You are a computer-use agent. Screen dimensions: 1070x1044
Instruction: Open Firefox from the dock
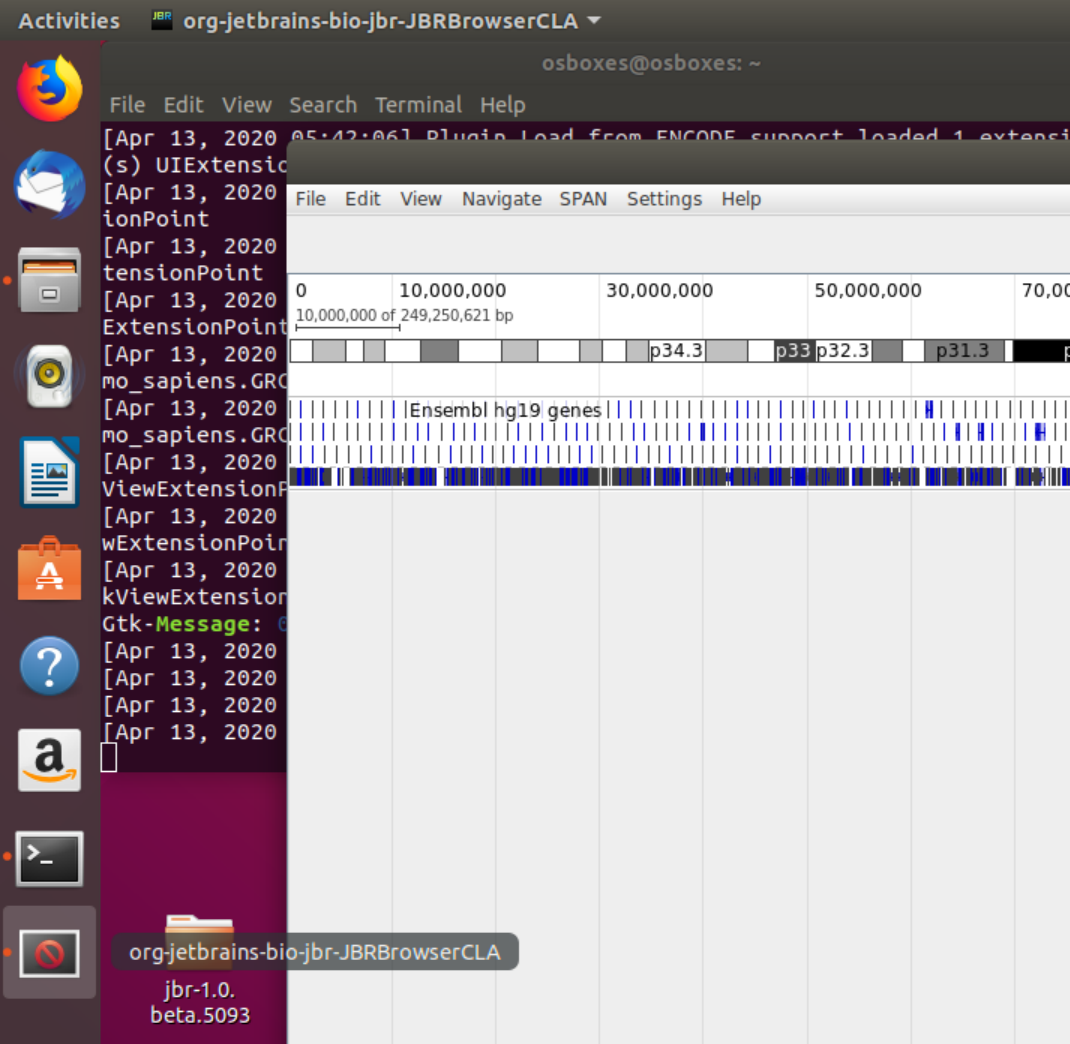pos(49,88)
